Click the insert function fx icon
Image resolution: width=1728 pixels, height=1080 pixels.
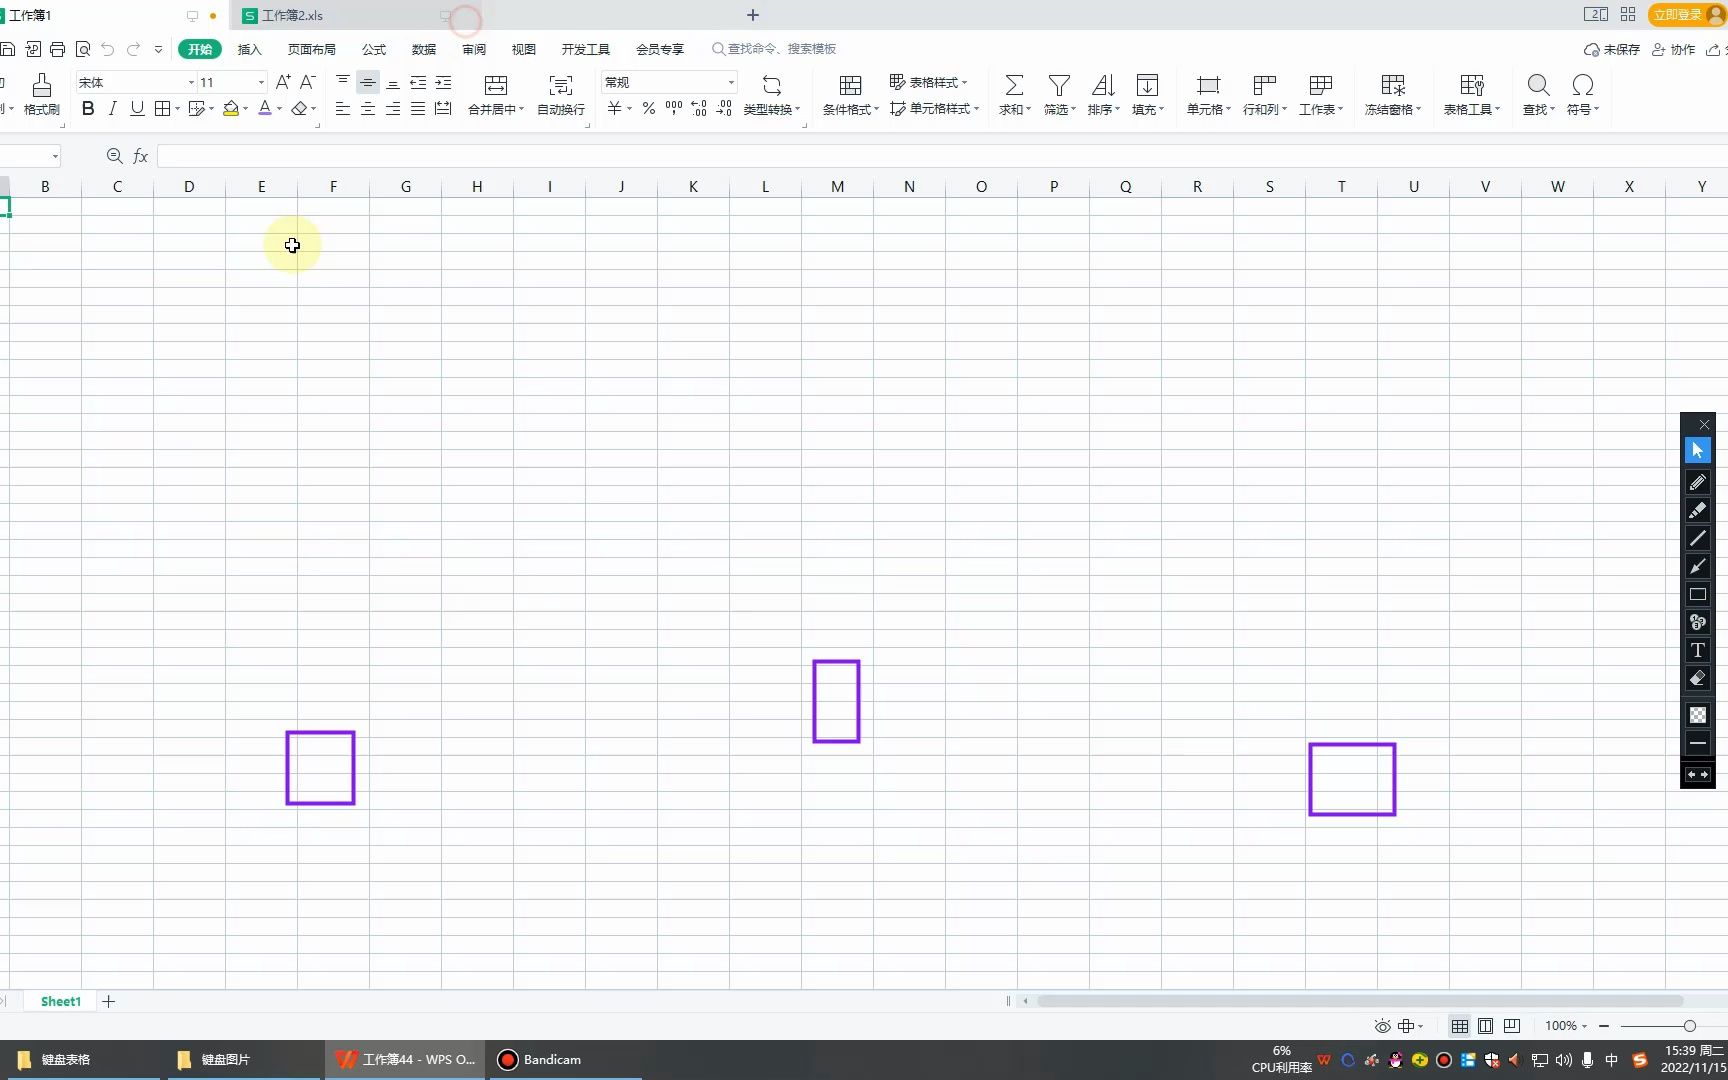[x=141, y=156]
